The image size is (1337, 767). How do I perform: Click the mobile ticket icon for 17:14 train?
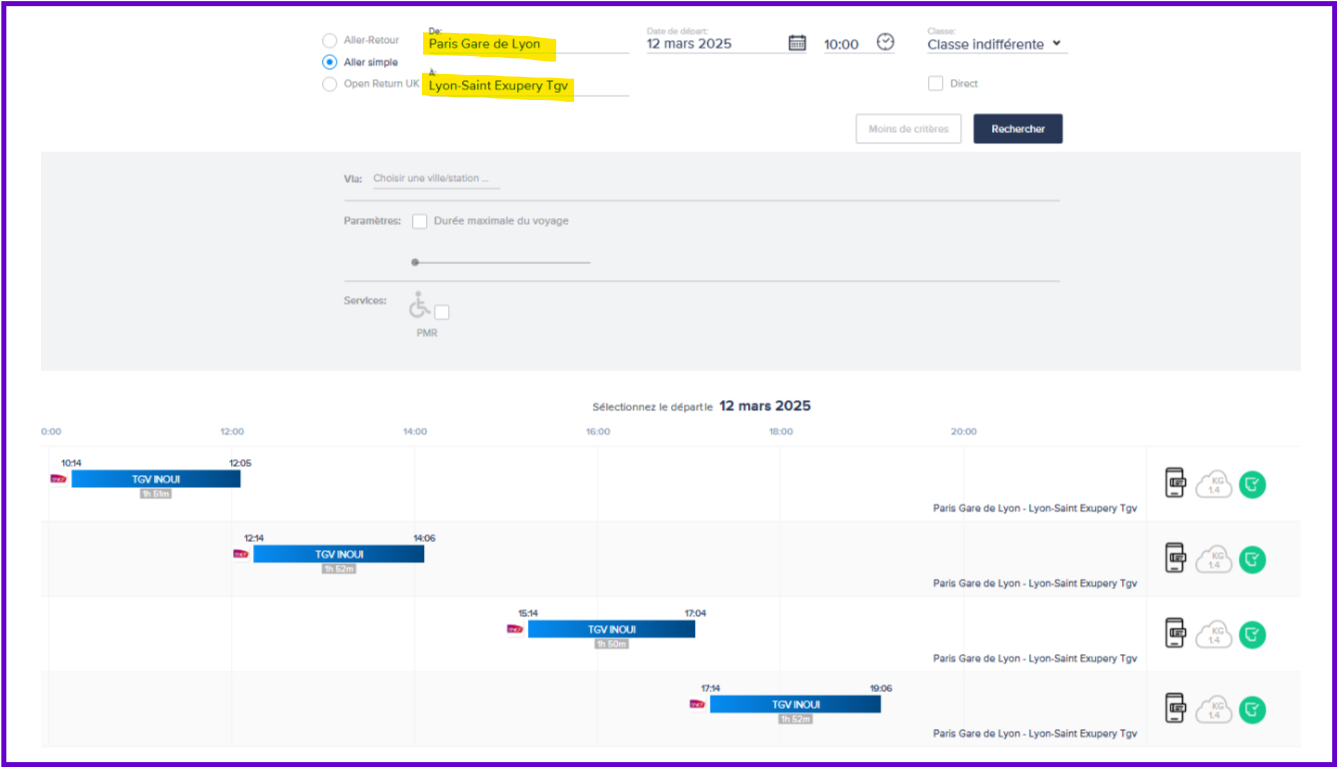tap(1176, 709)
